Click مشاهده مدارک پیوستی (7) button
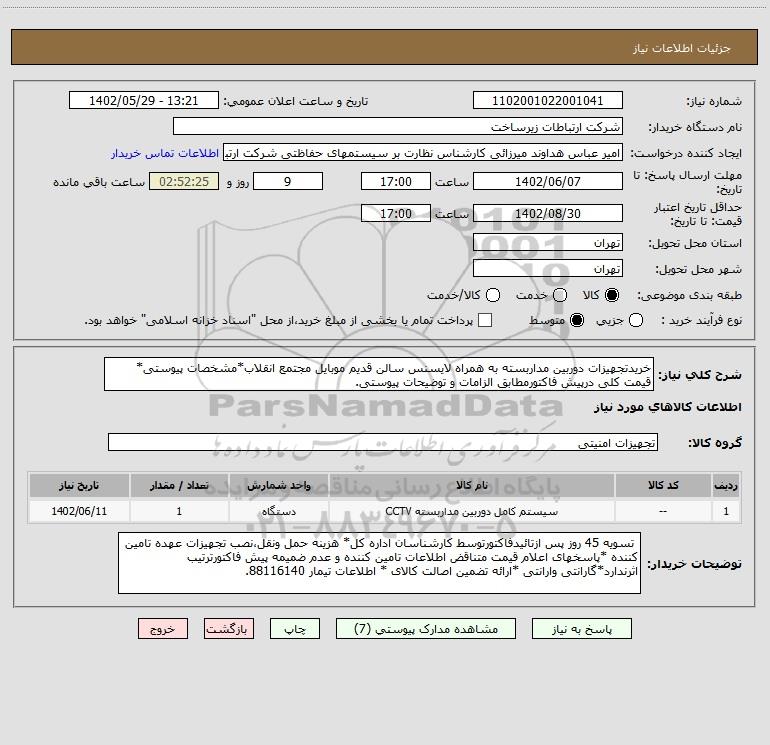Image resolution: width=770 pixels, height=745 pixels. pyautogui.click(x=426, y=629)
